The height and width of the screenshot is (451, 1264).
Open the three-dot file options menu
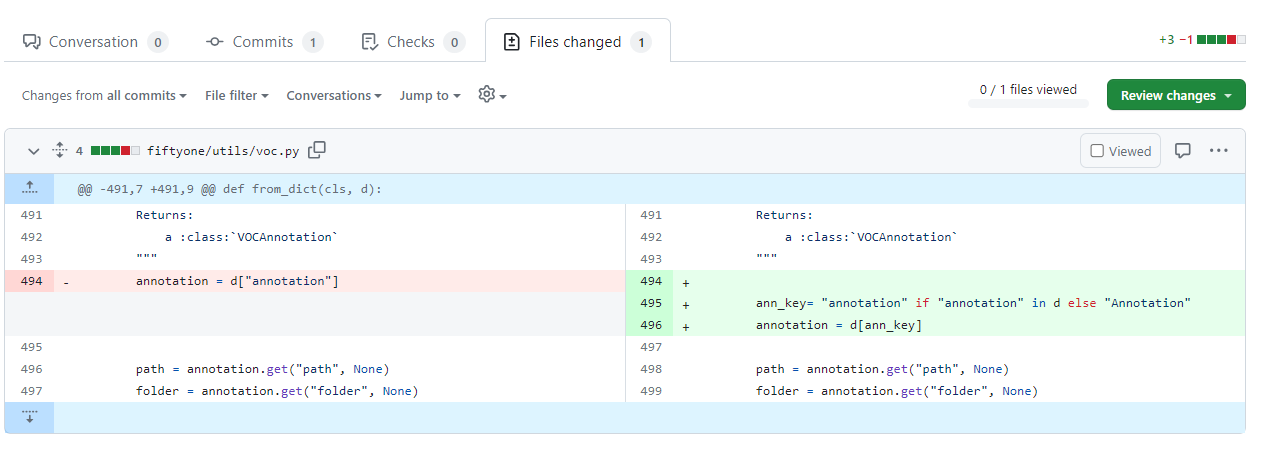(x=1218, y=151)
